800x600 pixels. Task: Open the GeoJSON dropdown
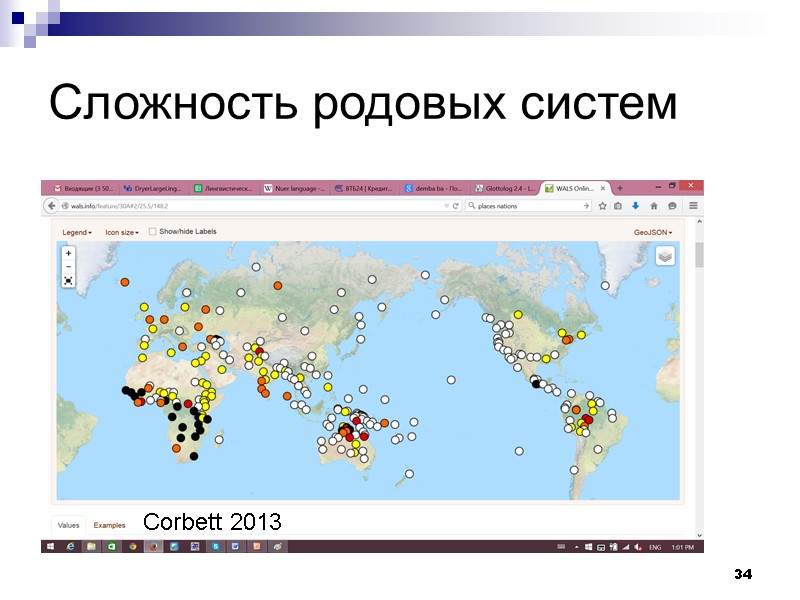click(653, 232)
